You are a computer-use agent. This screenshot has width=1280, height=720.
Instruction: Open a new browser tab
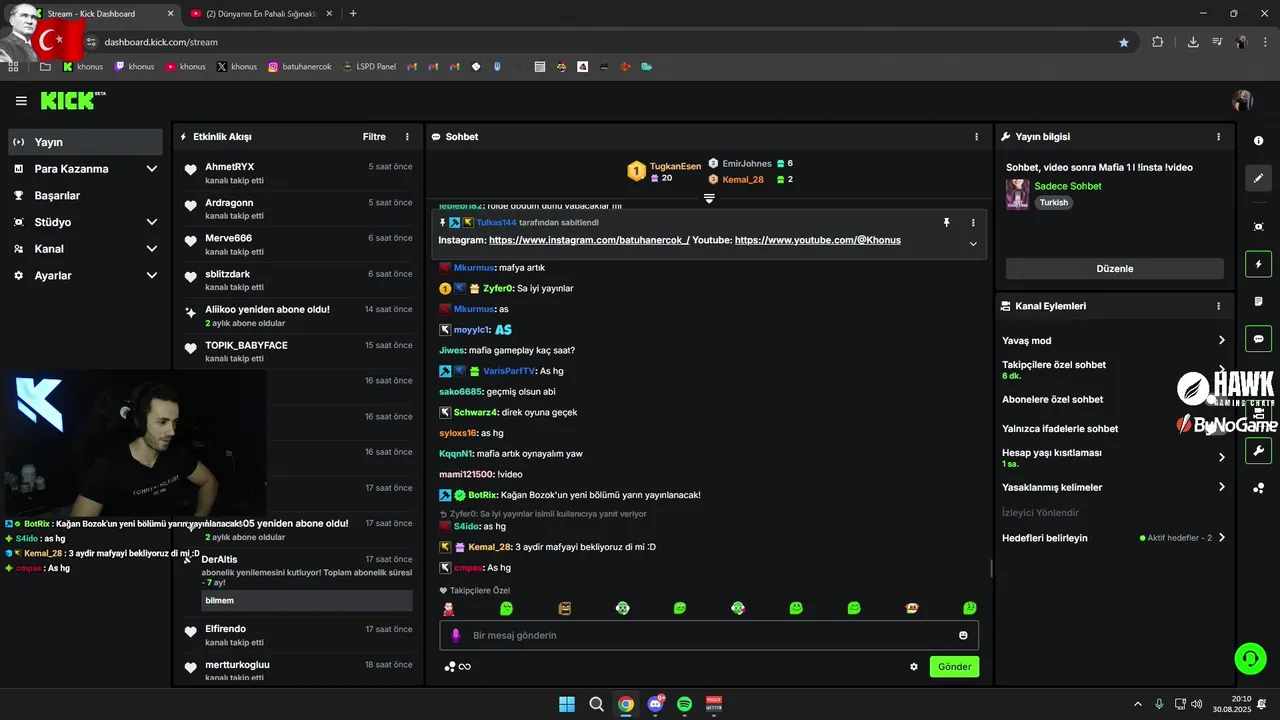[353, 14]
